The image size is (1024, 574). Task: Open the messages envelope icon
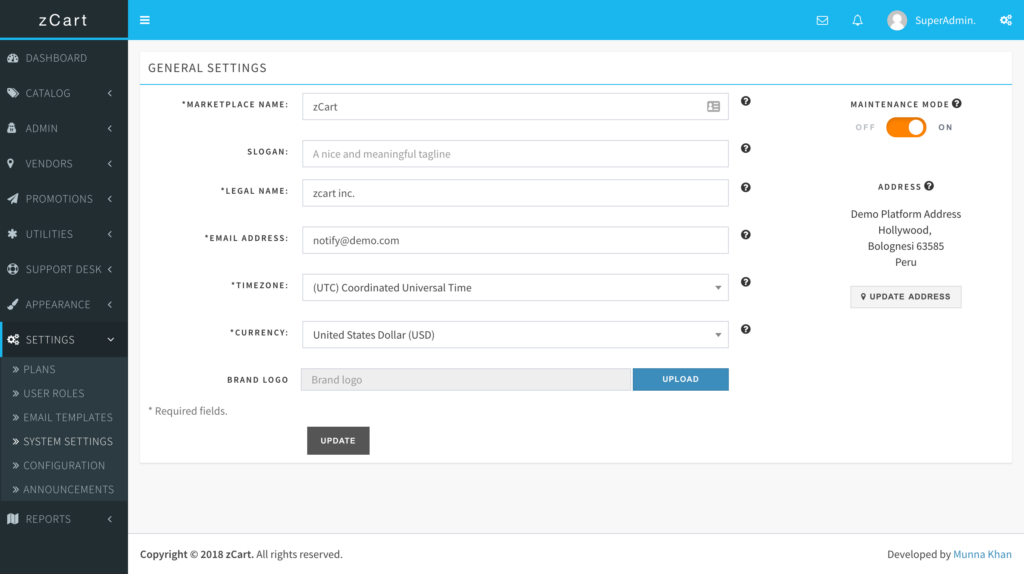pyautogui.click(x=822, y=20)
